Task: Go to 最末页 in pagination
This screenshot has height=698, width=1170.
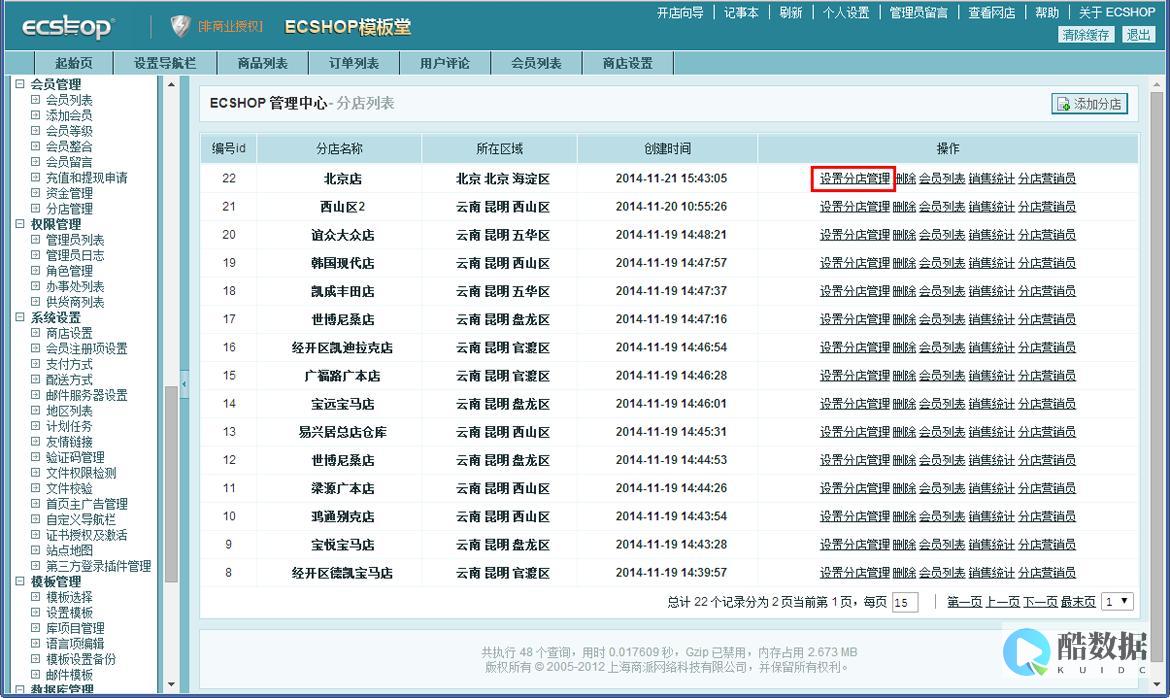Action: point(1077,602)
